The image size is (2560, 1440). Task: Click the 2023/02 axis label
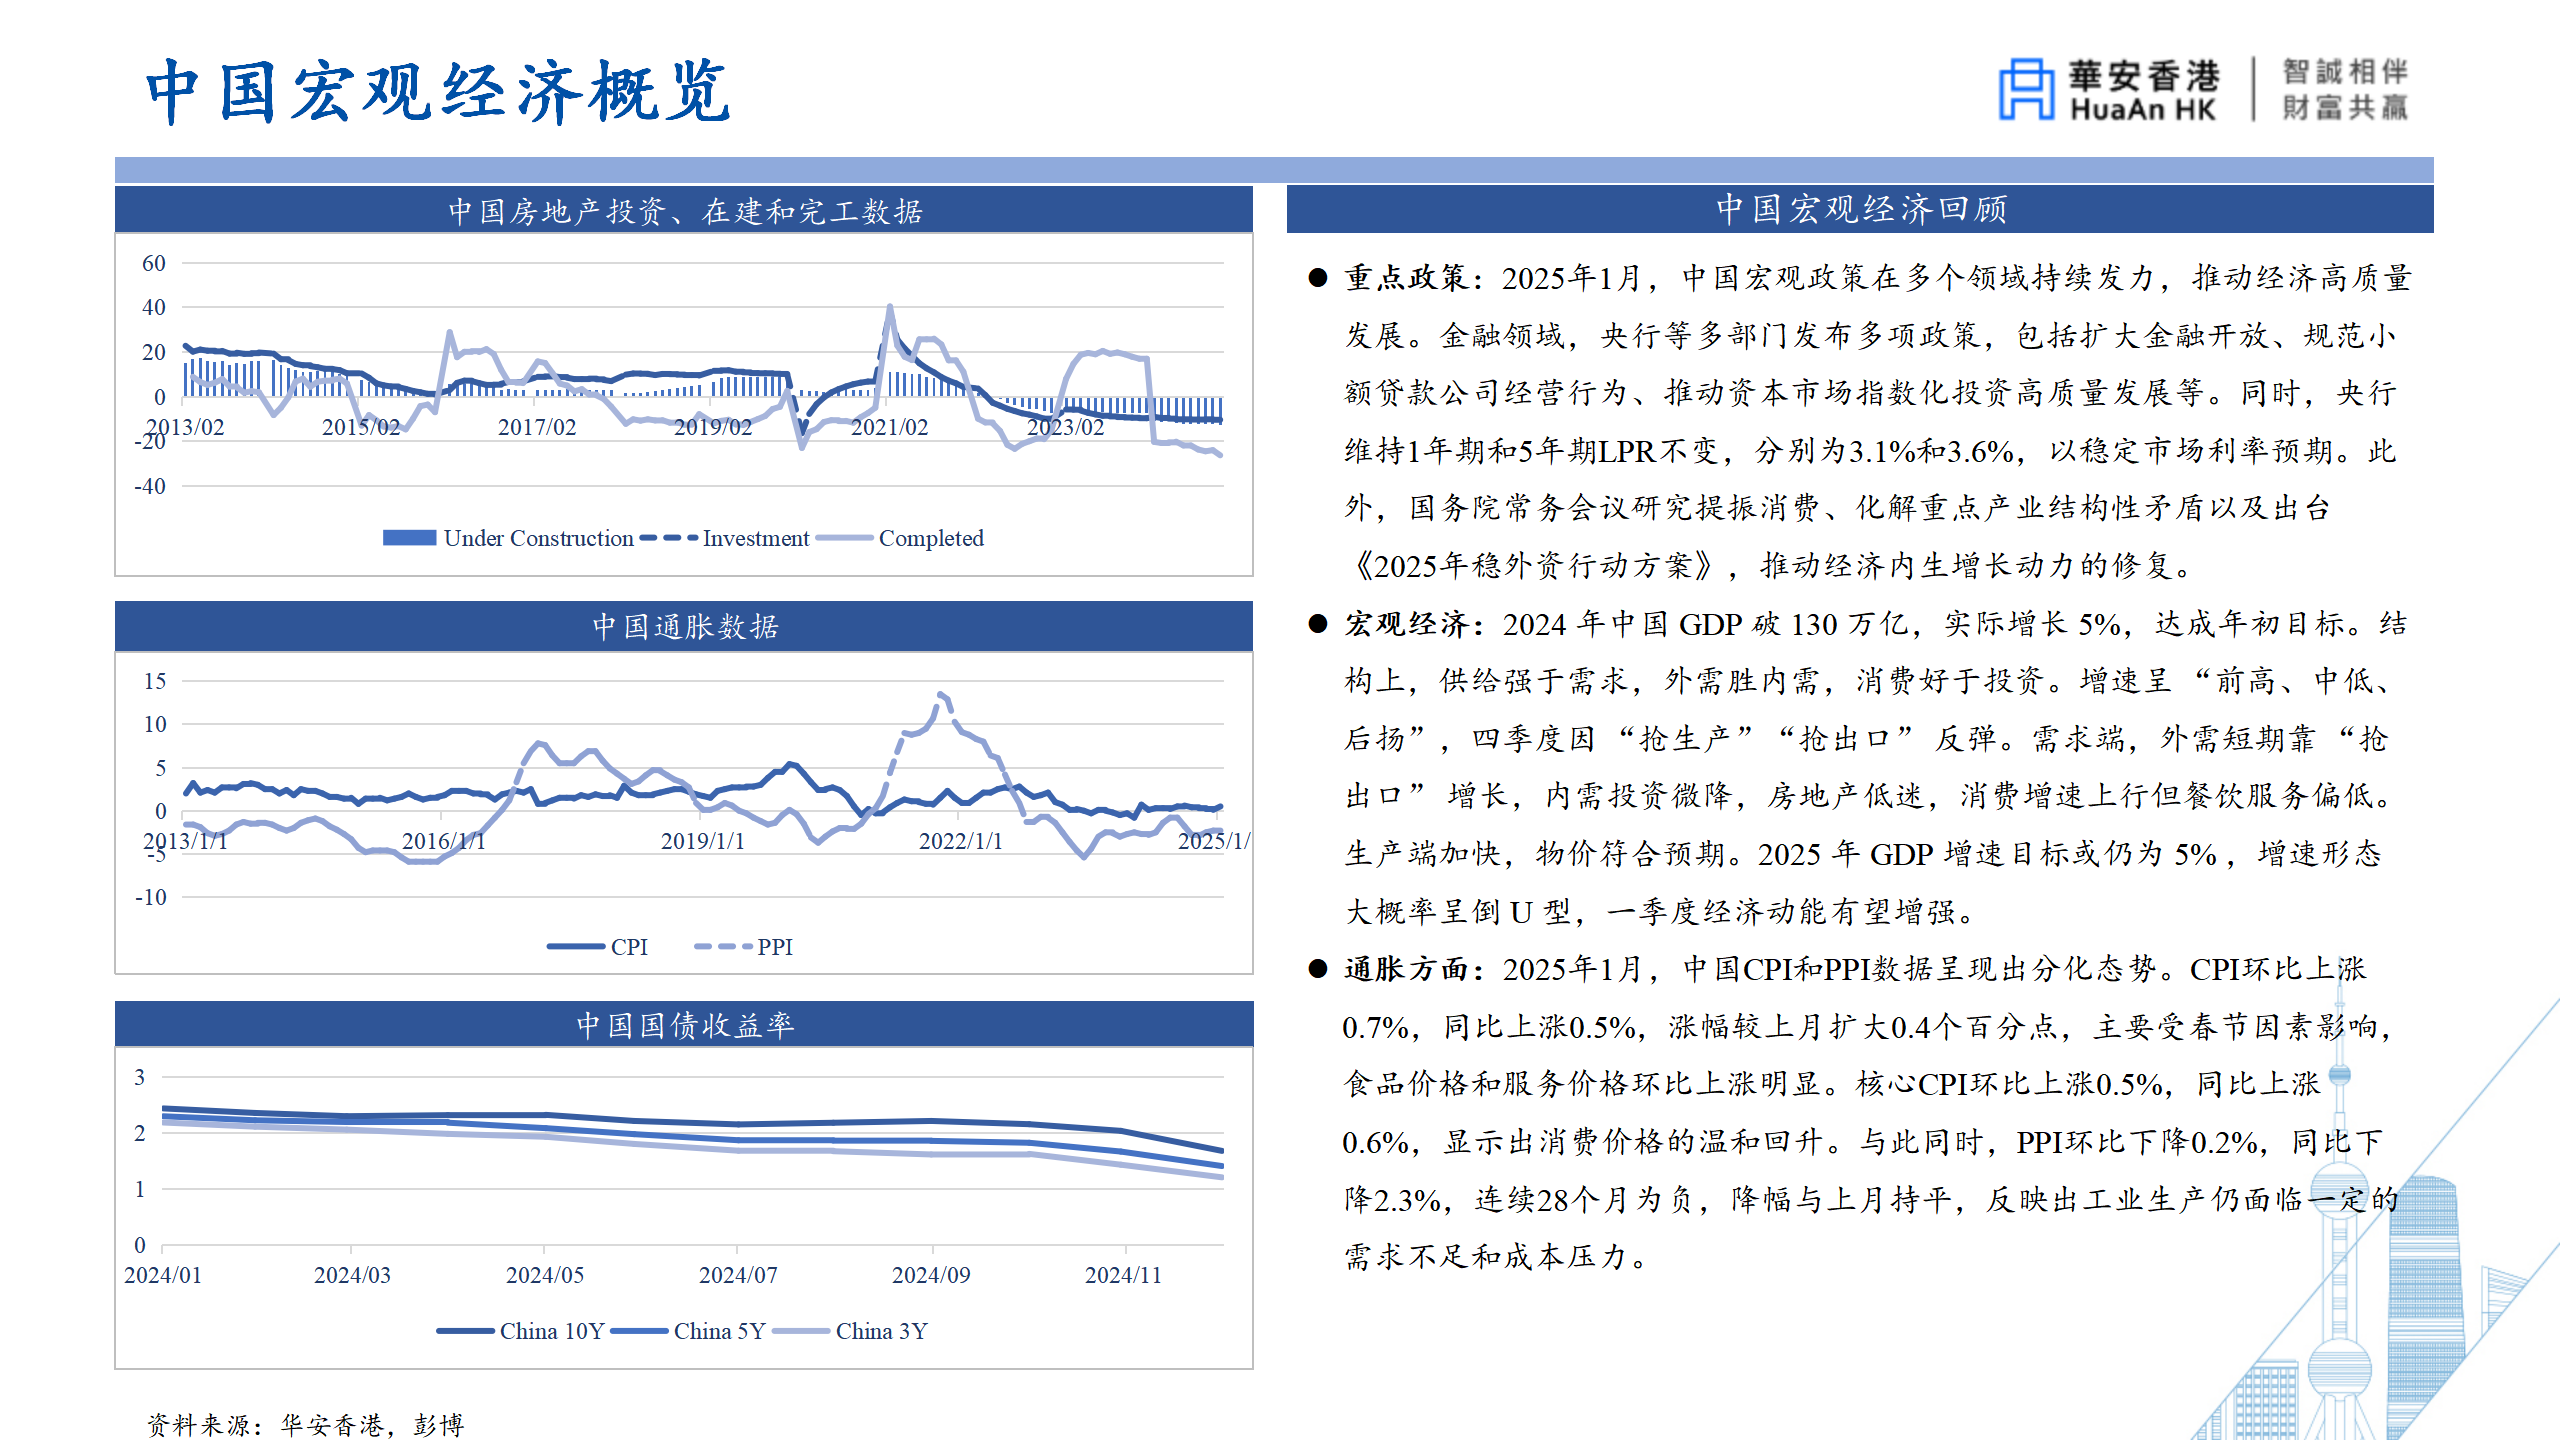pyautogui.click(x=1065, y=427)
